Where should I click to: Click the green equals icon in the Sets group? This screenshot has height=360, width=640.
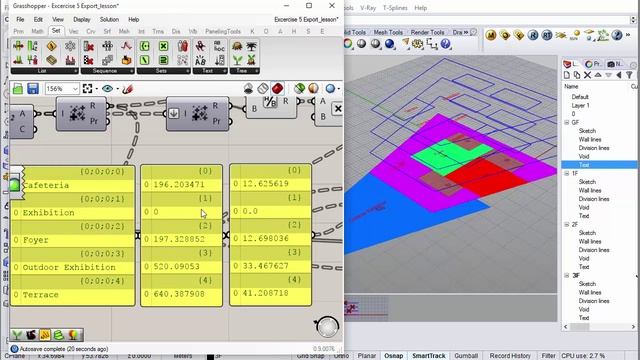click(163, 60)
